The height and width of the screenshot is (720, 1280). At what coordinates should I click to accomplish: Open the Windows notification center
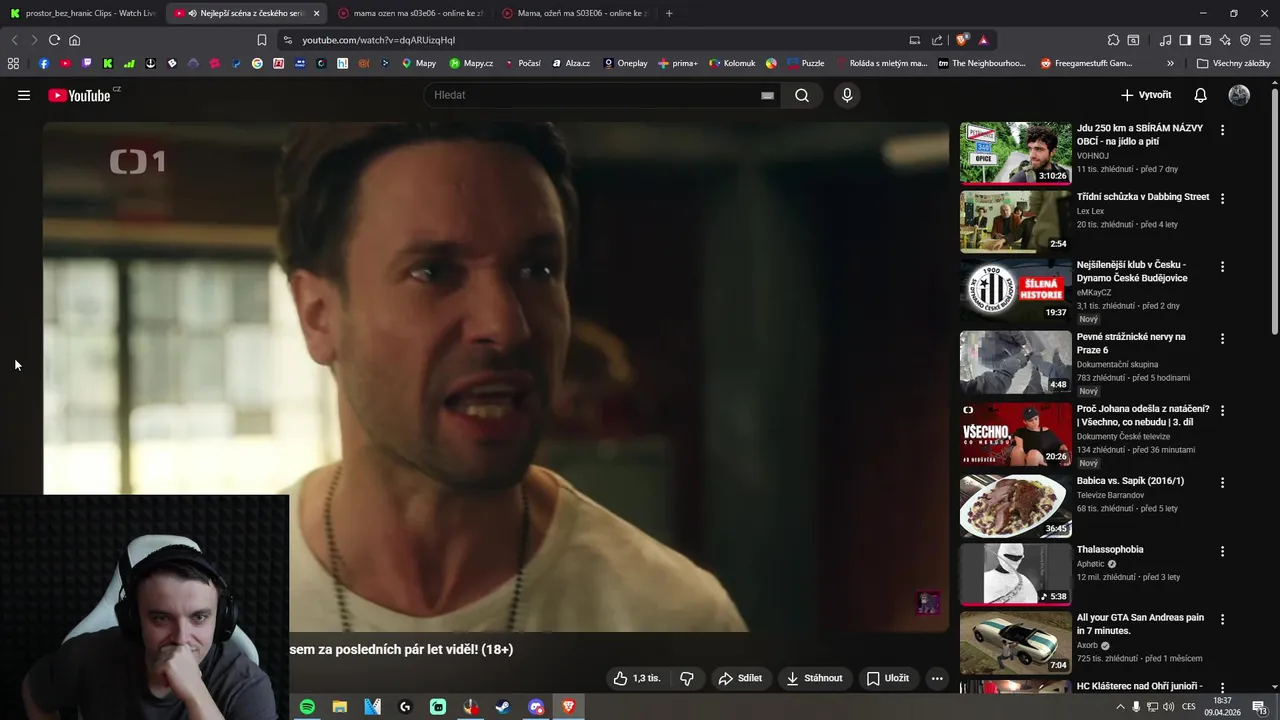click(x=1259, y=707)
